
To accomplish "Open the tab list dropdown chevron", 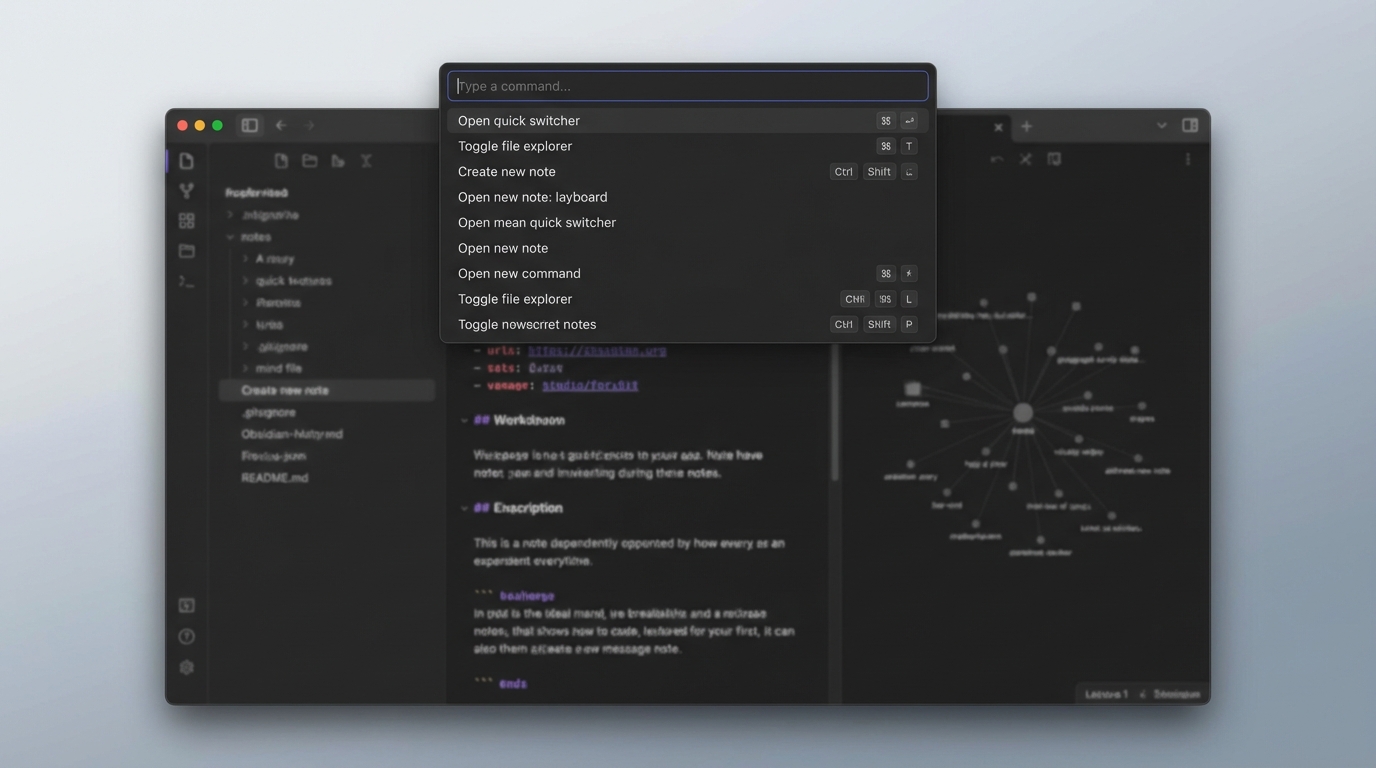I will pos(1161,126).
